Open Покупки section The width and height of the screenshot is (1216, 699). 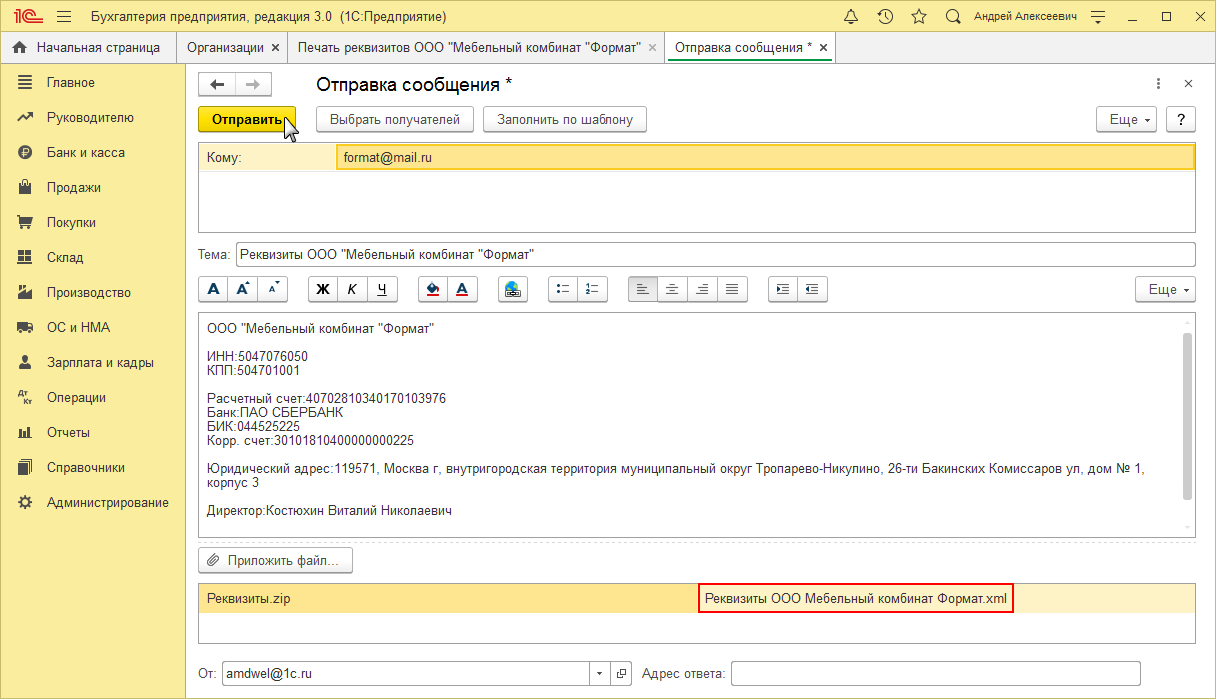pyautogui.click(x=92, y=222)
